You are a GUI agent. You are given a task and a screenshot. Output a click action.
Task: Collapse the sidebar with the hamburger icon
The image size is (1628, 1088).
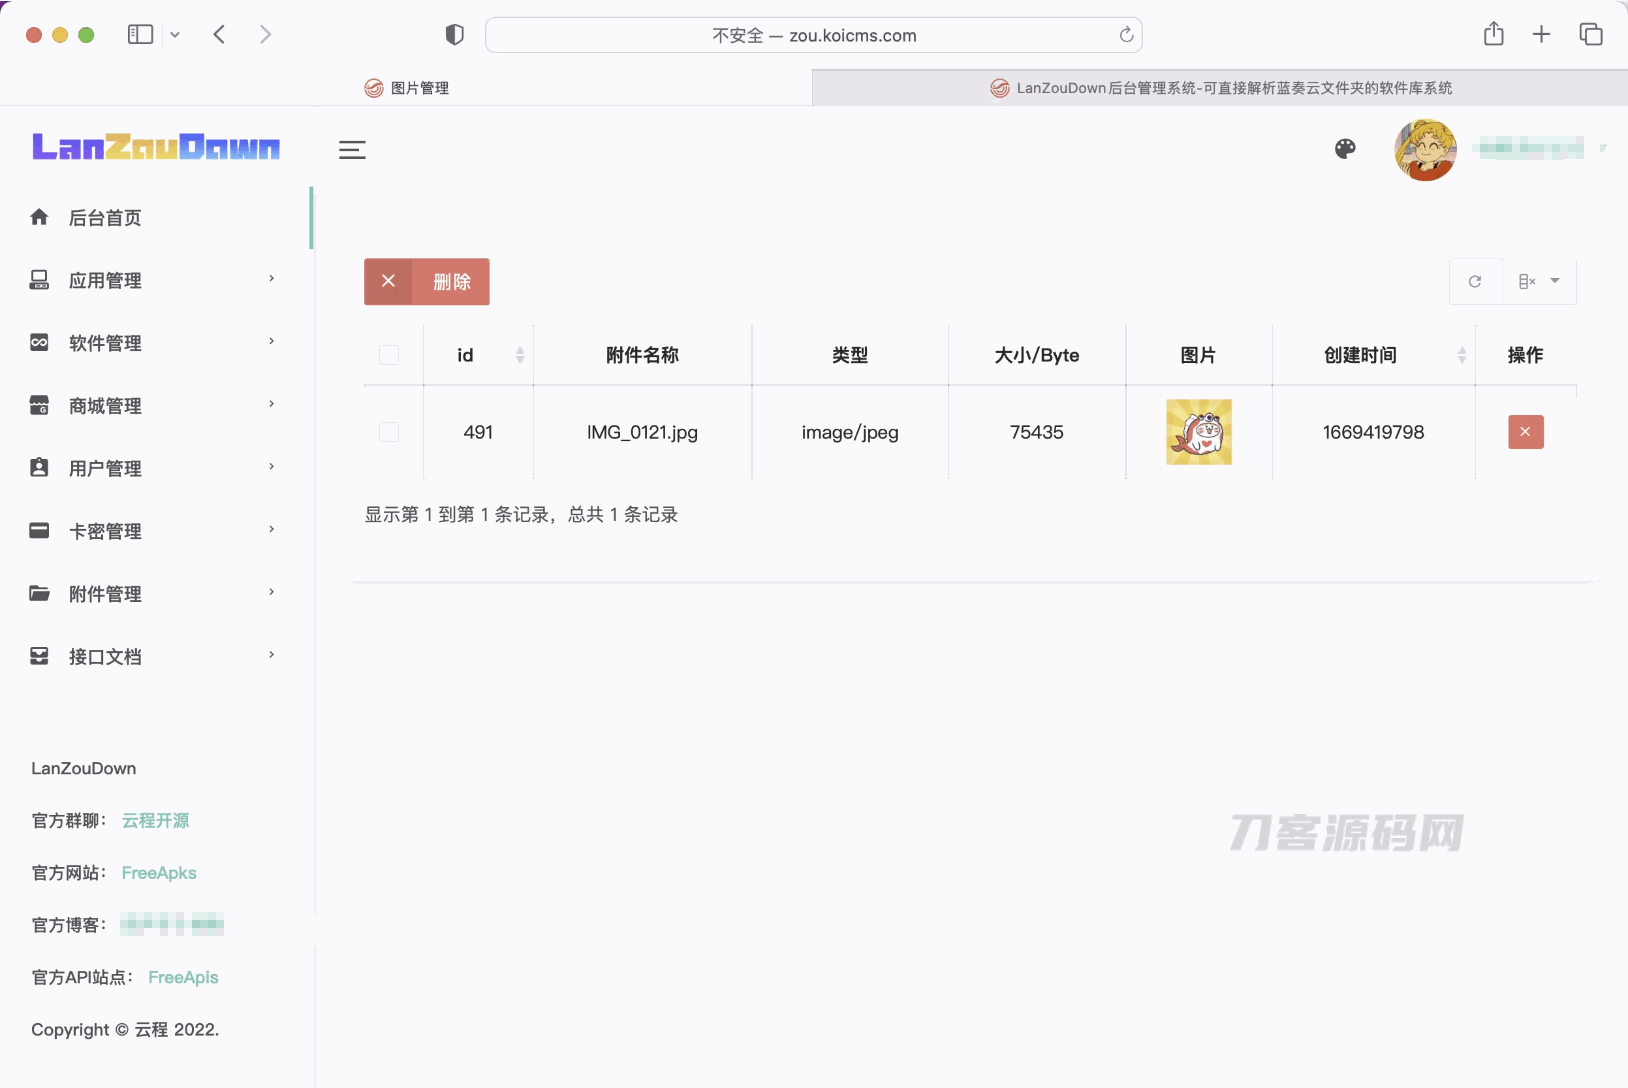pyautogui.click(x=352, y=149)
